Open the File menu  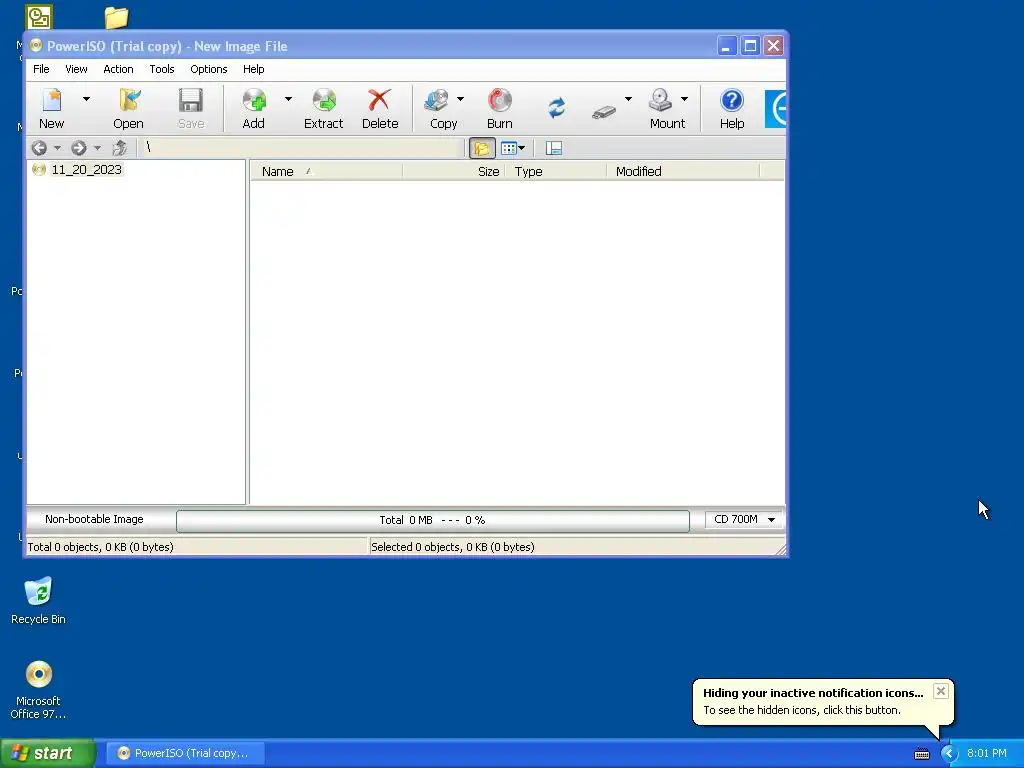pos(41,69)
